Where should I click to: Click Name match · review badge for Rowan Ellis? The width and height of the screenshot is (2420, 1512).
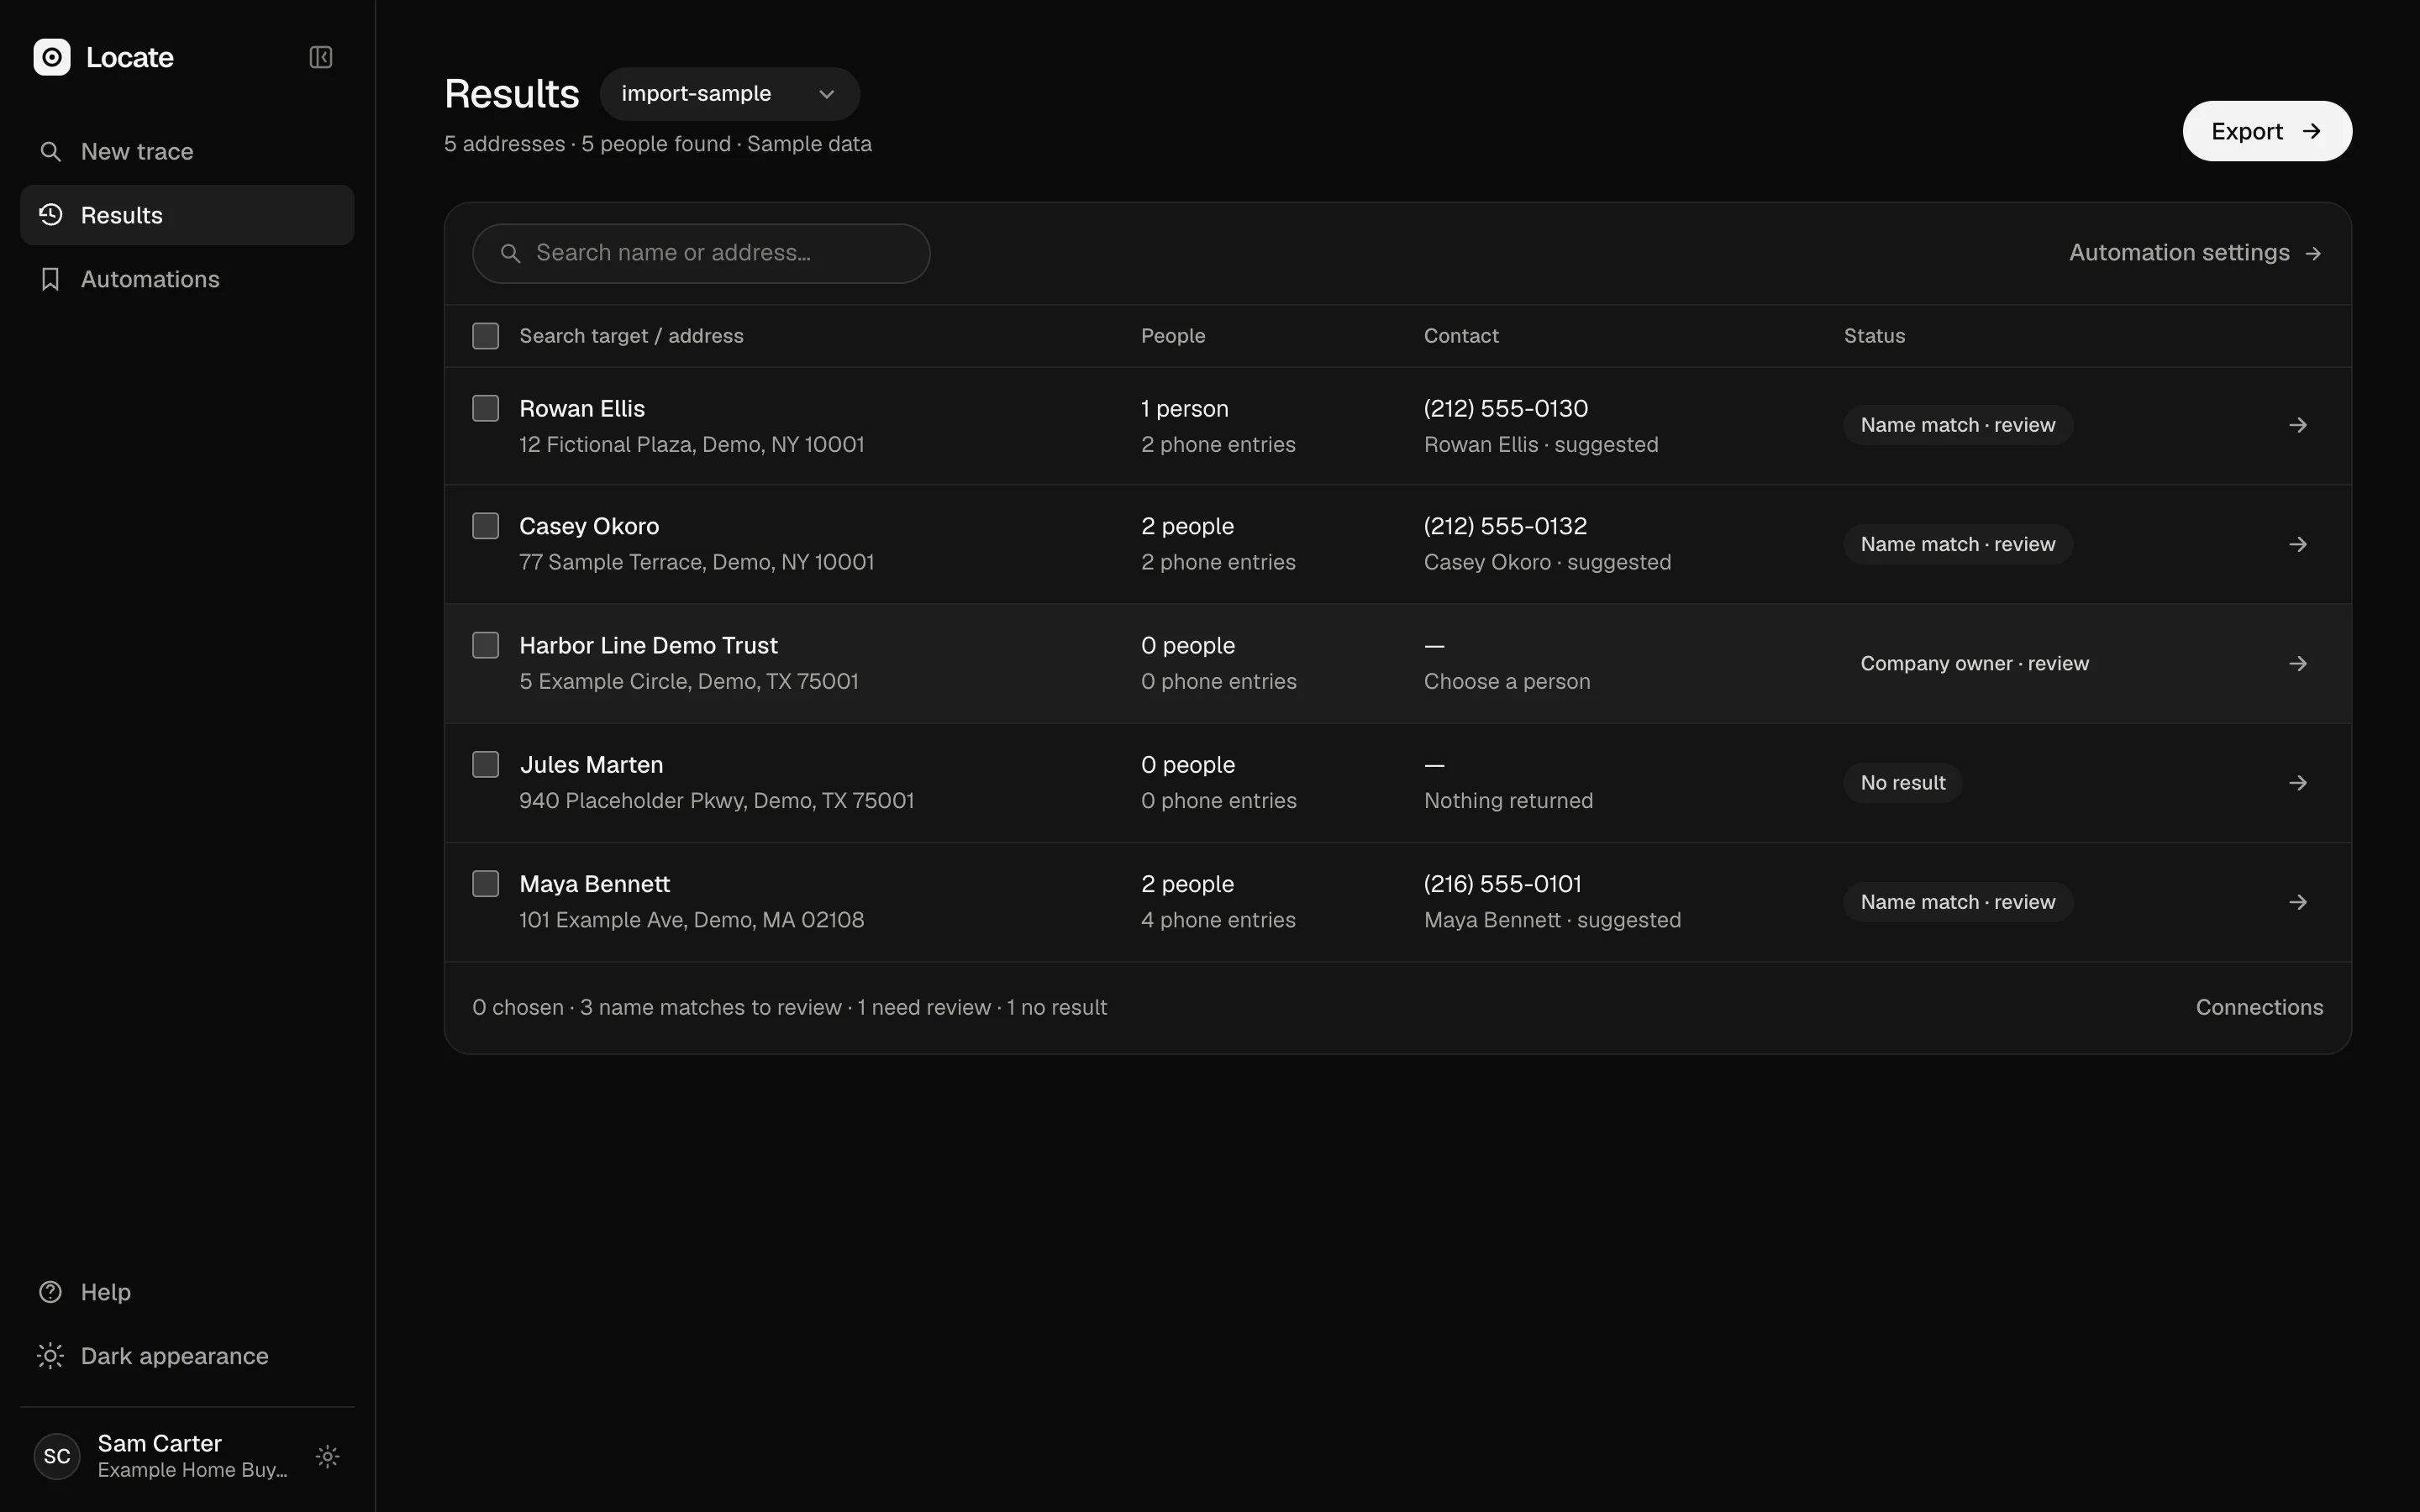click(1957, 425)
